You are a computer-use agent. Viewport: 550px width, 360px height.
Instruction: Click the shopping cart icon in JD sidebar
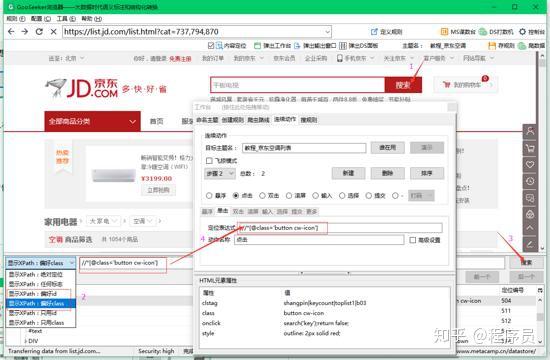pos(530,148)
